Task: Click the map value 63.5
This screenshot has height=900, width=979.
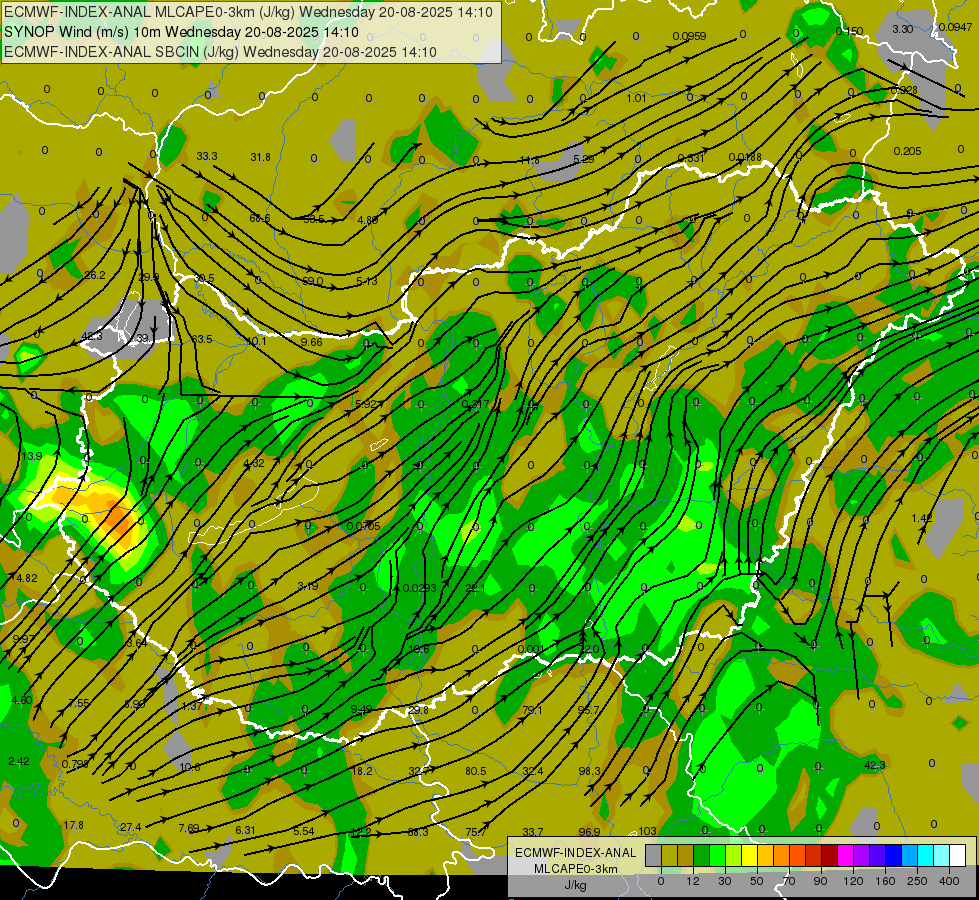Action: pos(202,339)
